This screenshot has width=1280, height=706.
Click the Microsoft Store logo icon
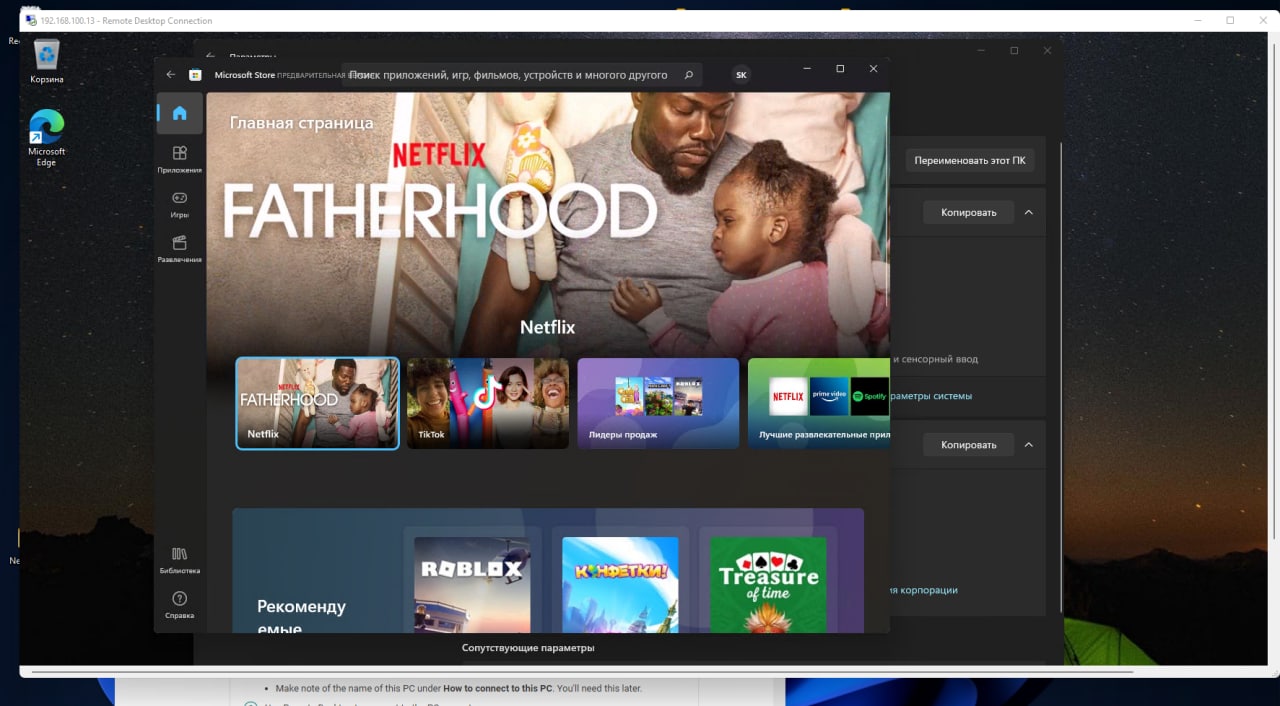196,75
